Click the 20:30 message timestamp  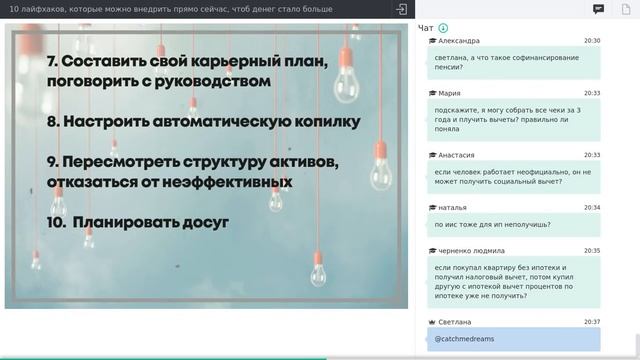click(x=592, y=41)
